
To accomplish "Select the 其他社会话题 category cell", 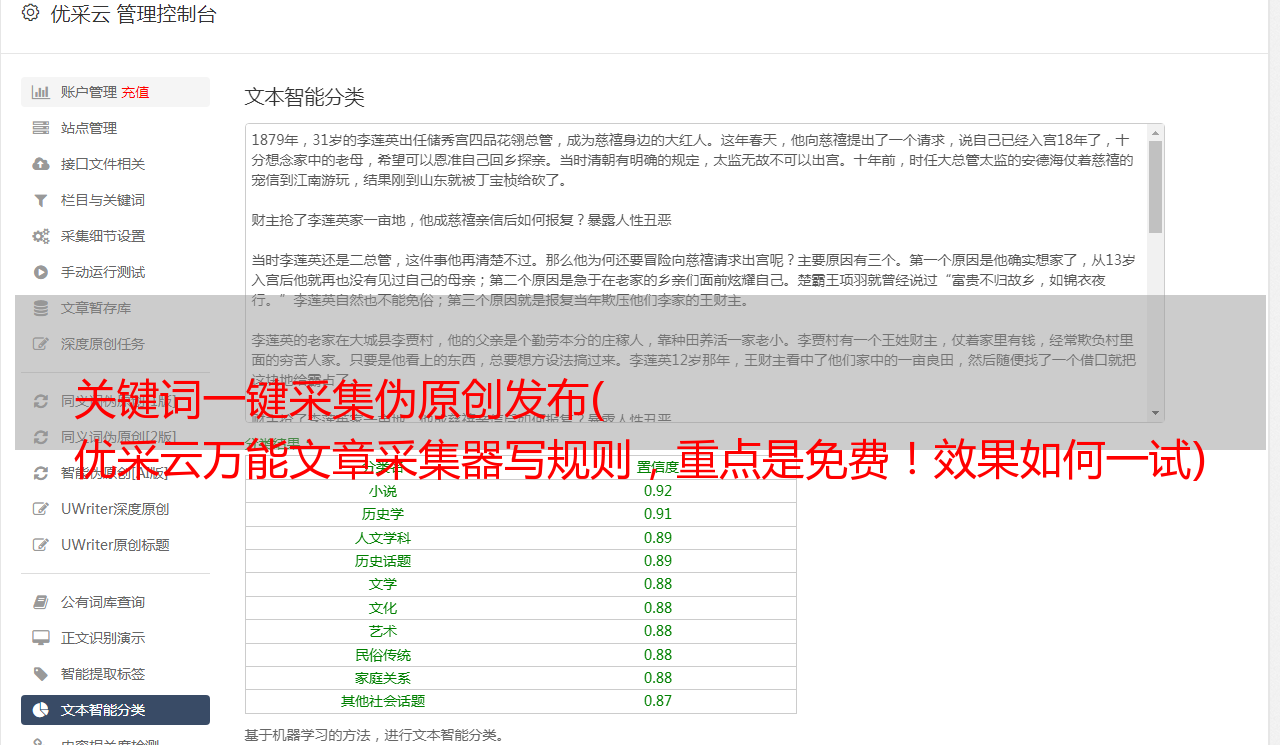I will 383,701.
